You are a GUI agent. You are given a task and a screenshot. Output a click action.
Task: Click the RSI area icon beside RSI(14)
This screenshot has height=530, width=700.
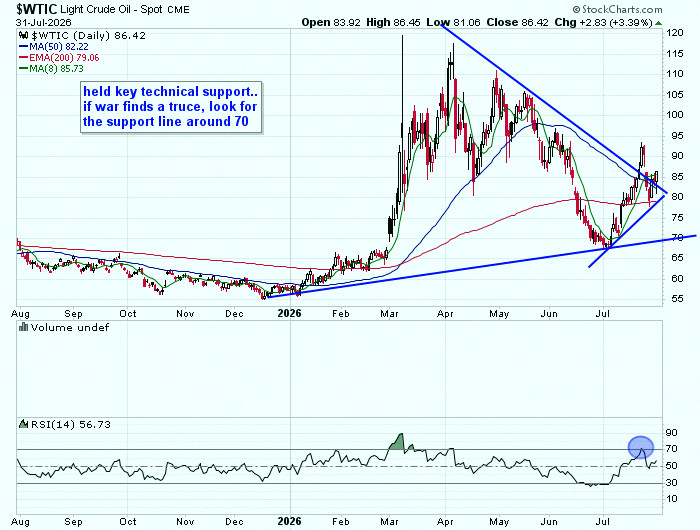(x=23, y=424)
